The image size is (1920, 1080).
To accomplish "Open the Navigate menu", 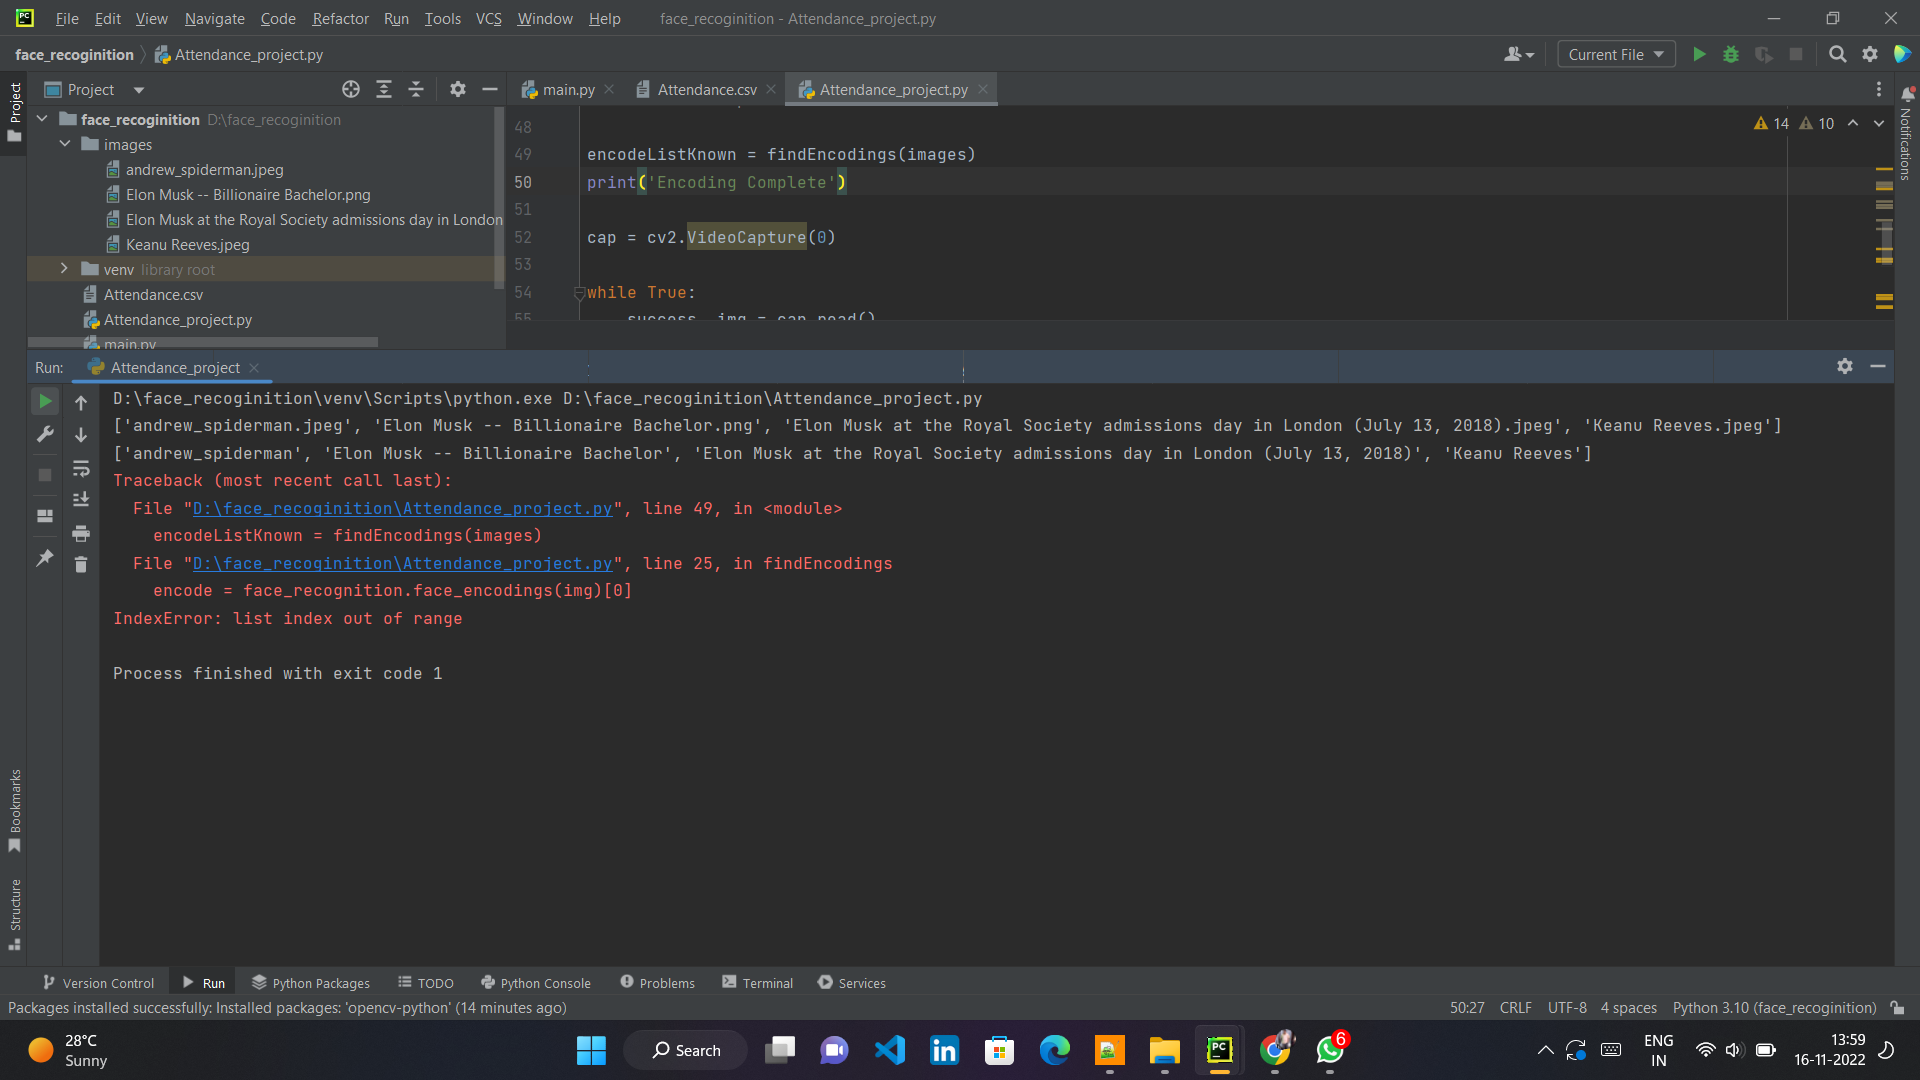I will pos(214,18).
